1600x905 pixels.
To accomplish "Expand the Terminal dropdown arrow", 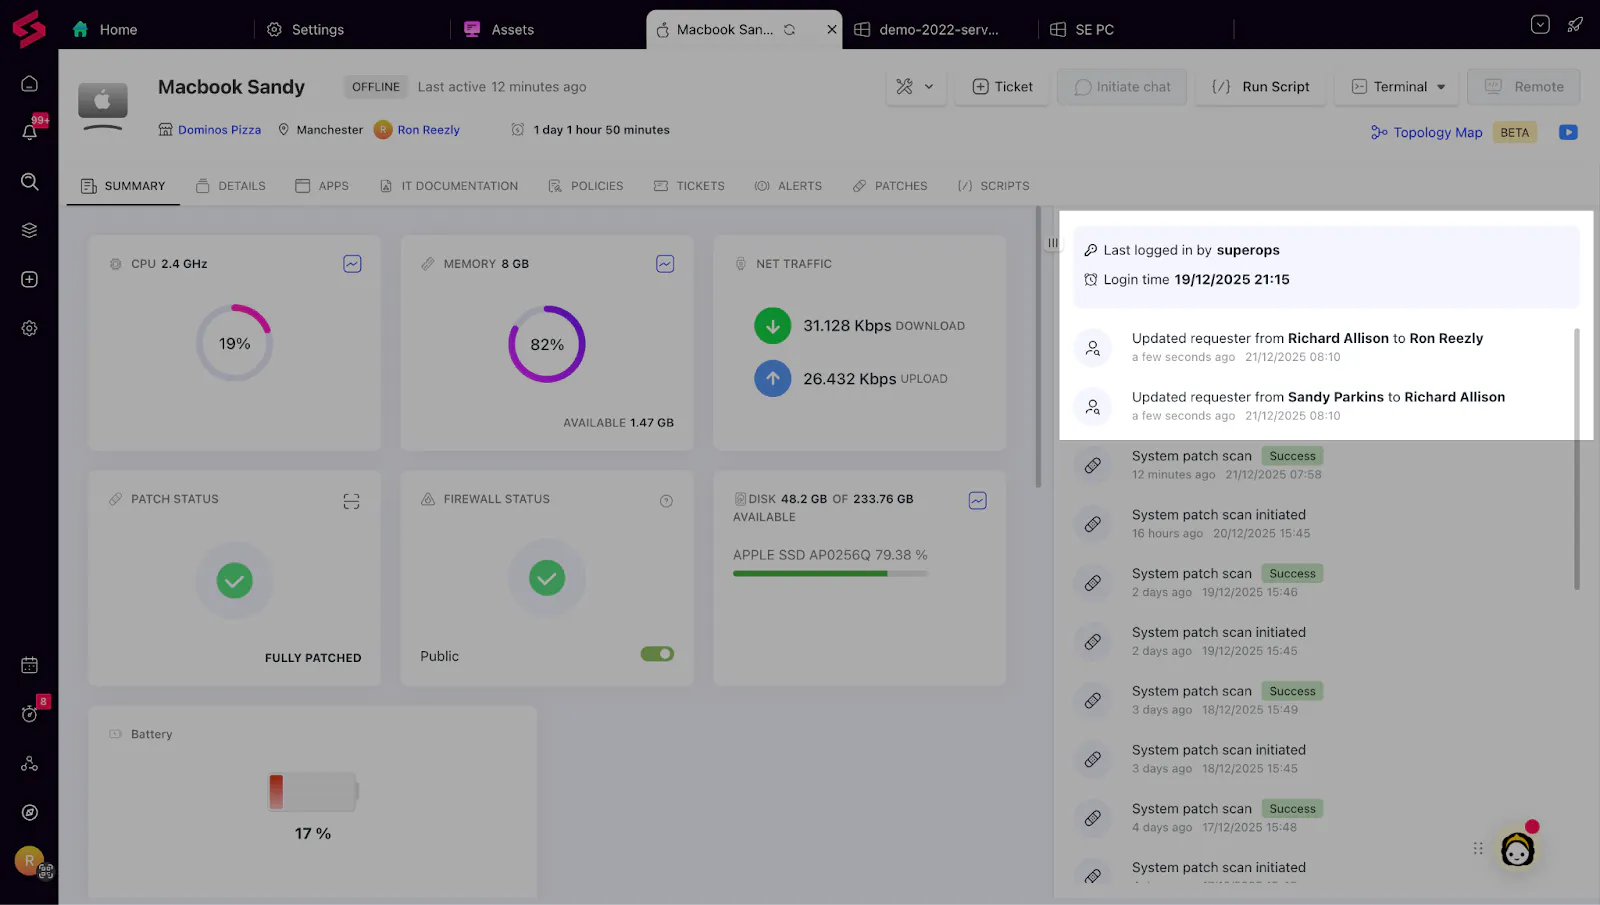I will (1441, 87).
